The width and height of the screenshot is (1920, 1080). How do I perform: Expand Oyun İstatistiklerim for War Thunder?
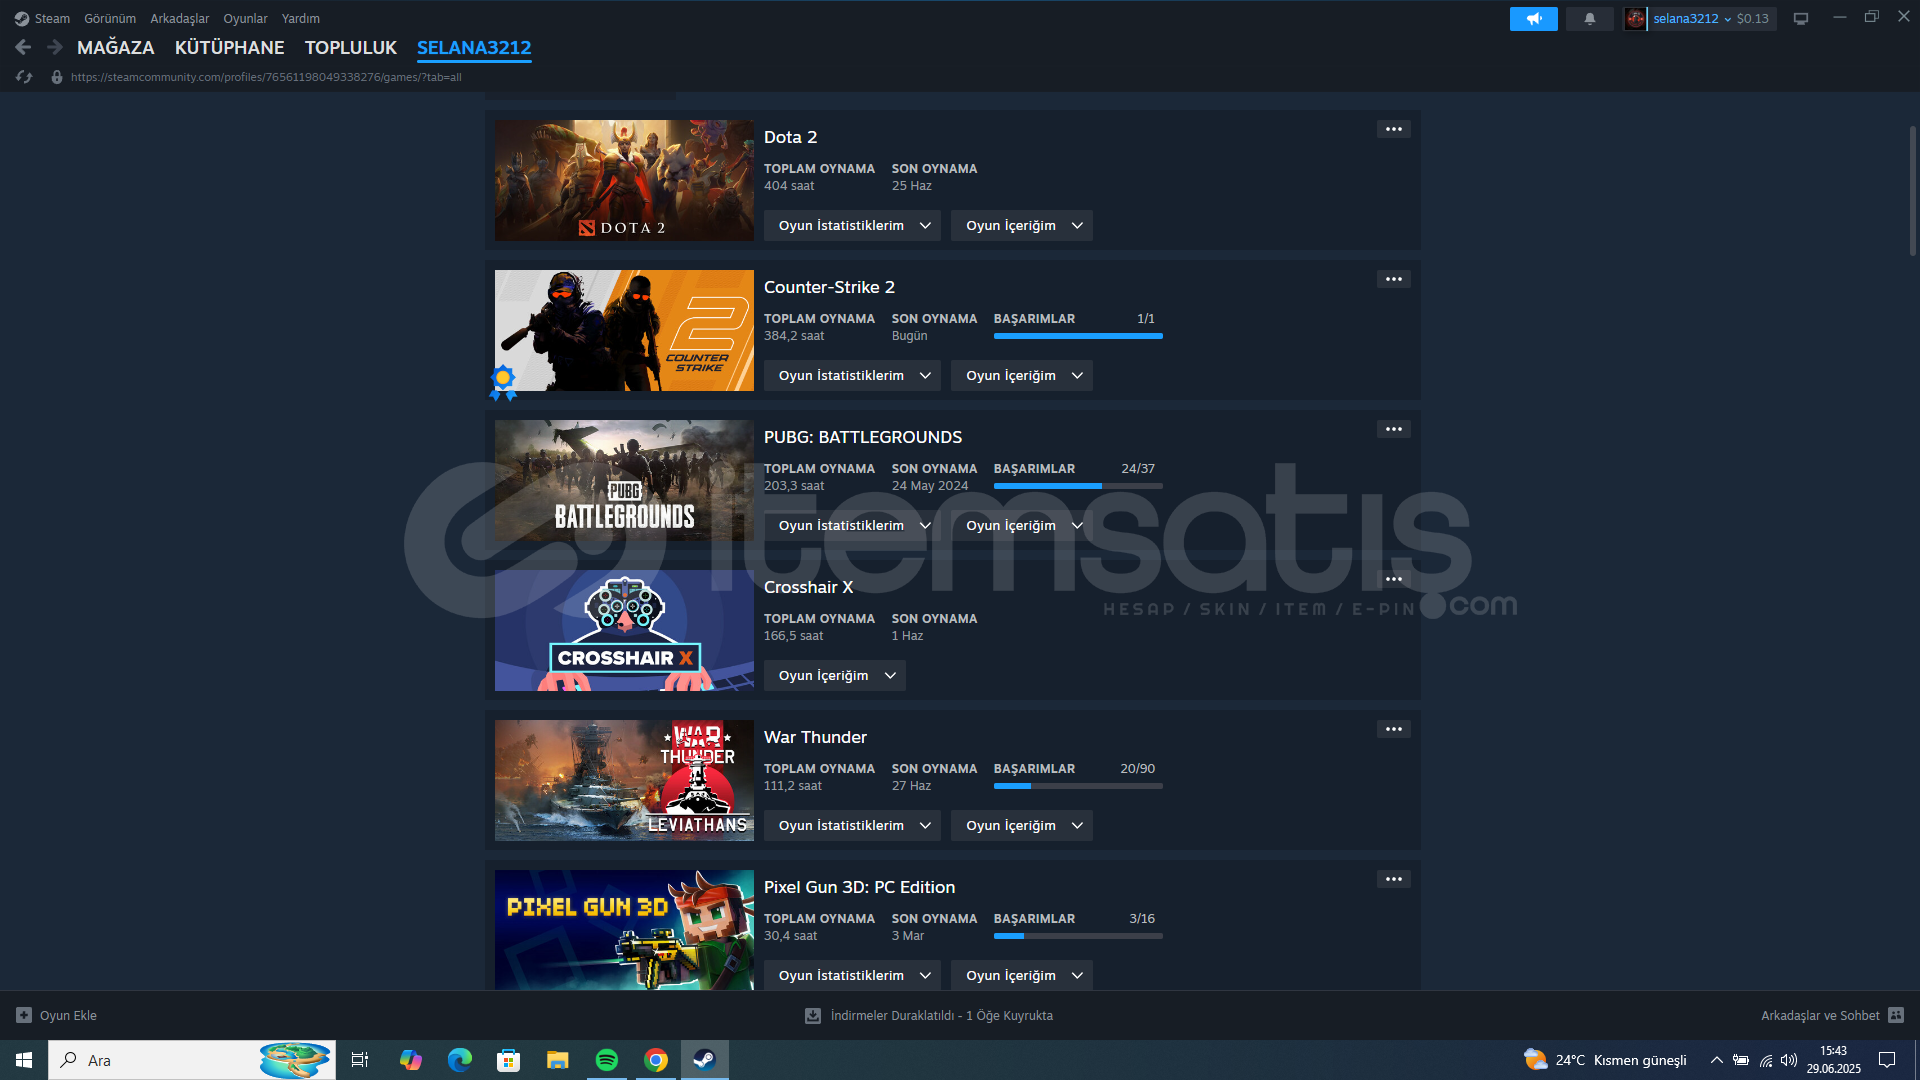tap(852, 825)
